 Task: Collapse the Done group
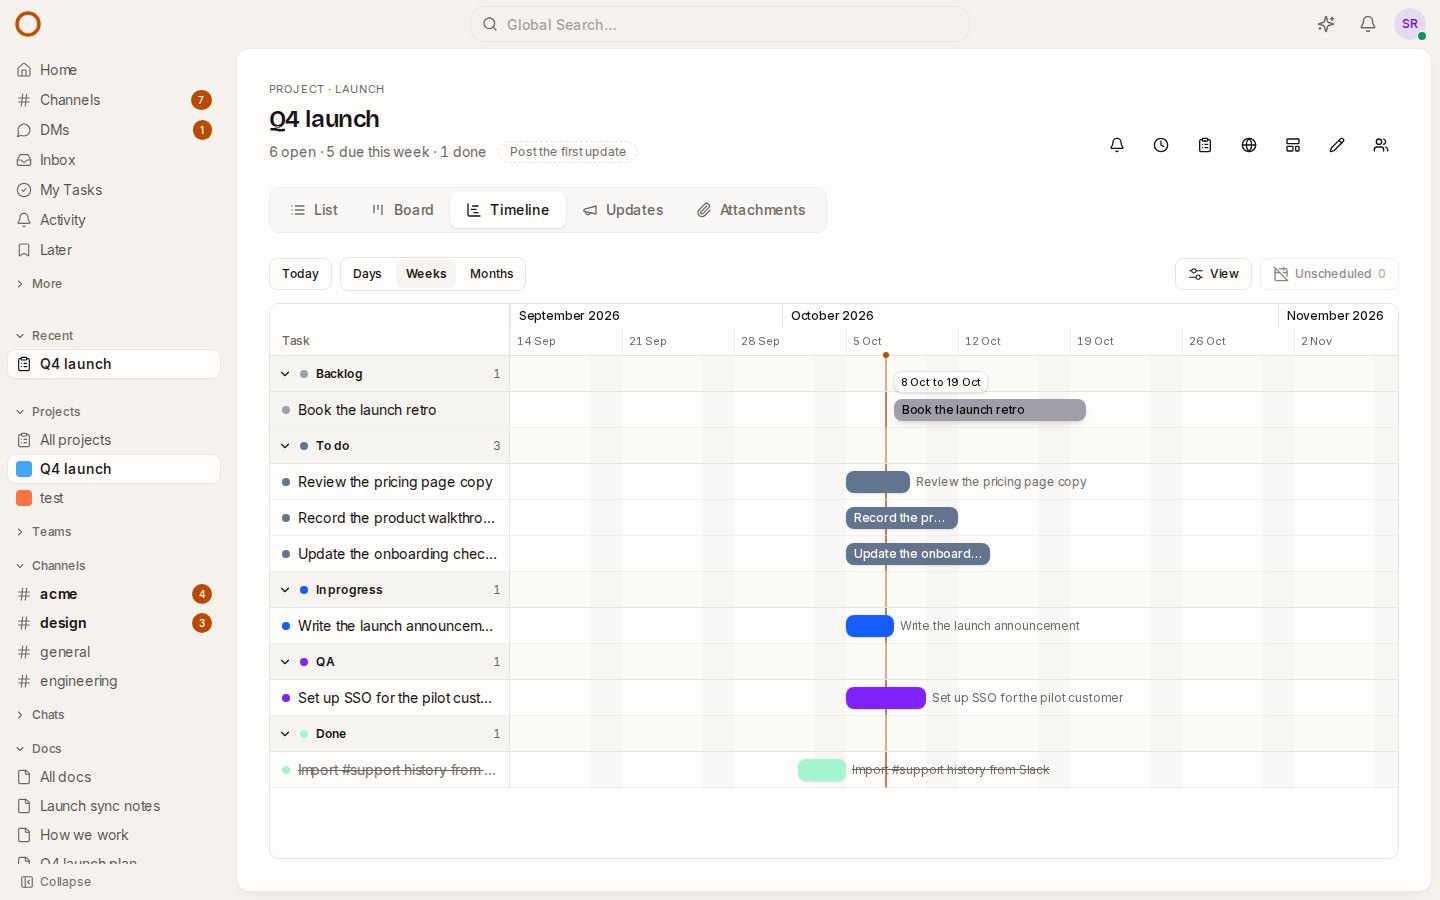click(285, 734)
